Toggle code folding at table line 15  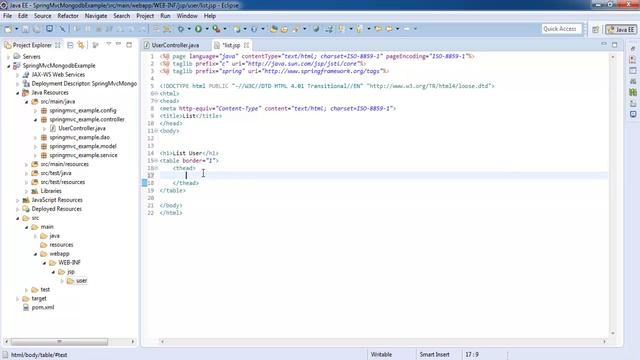tap(156, 161)
